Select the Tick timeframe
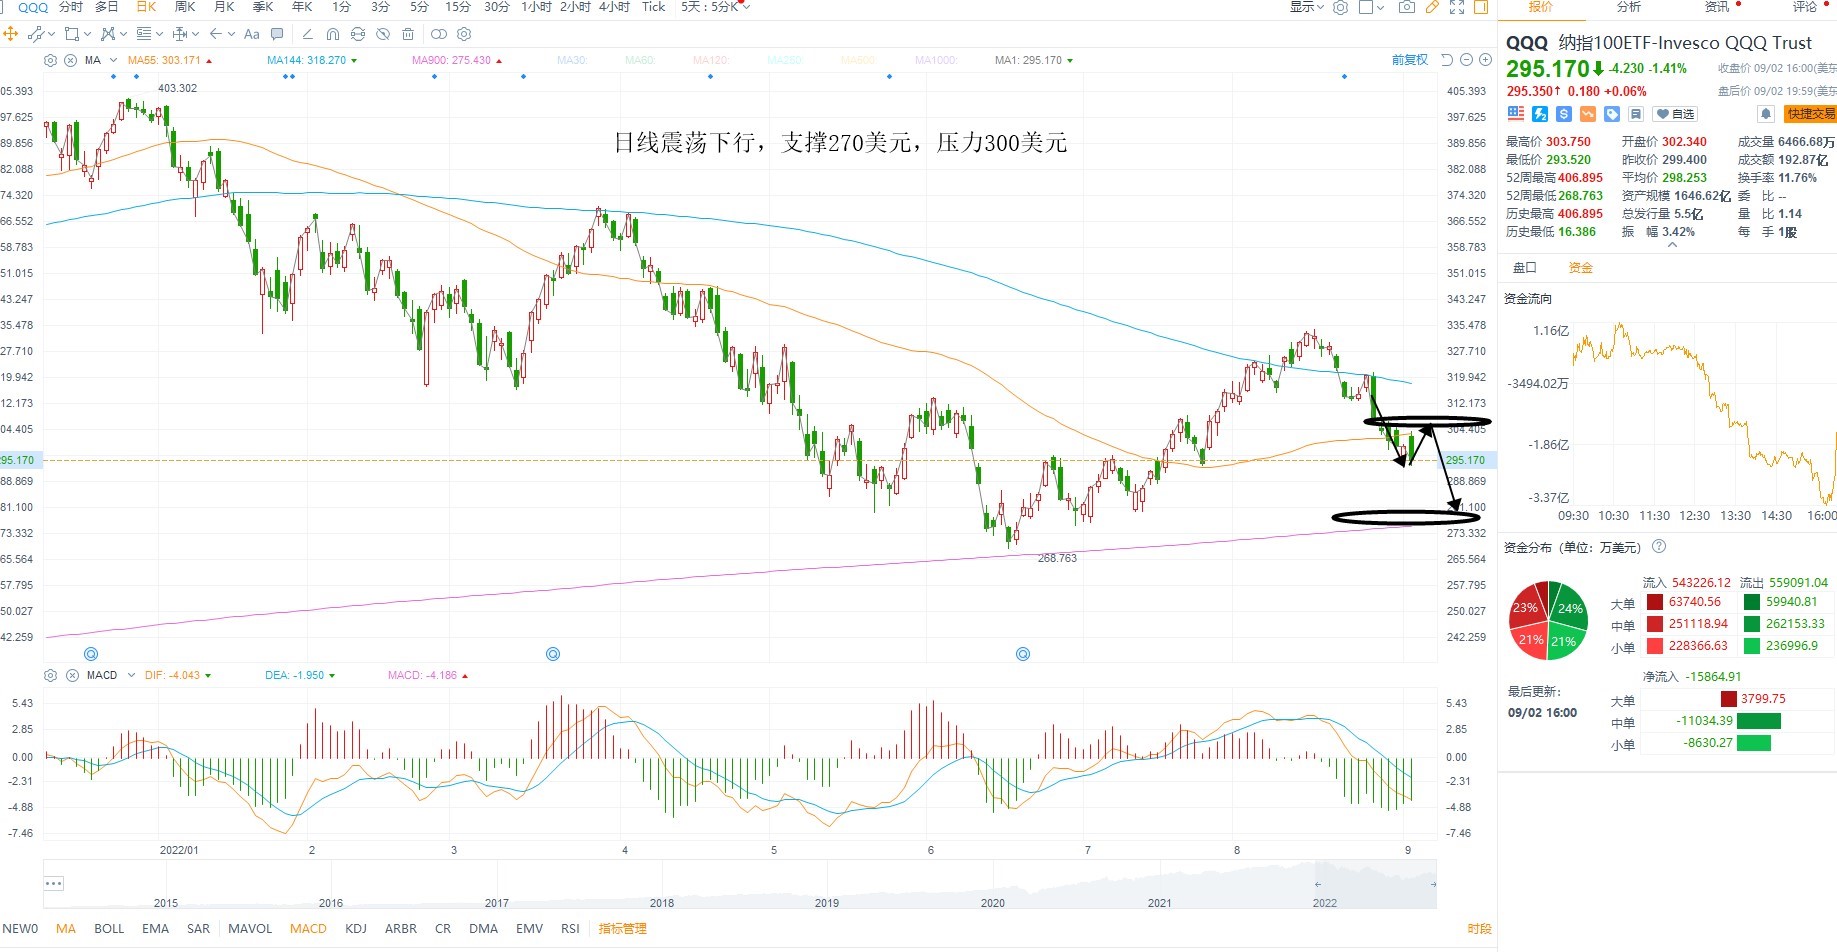This screenshot has width=1837, height=952. click(653, 7)
